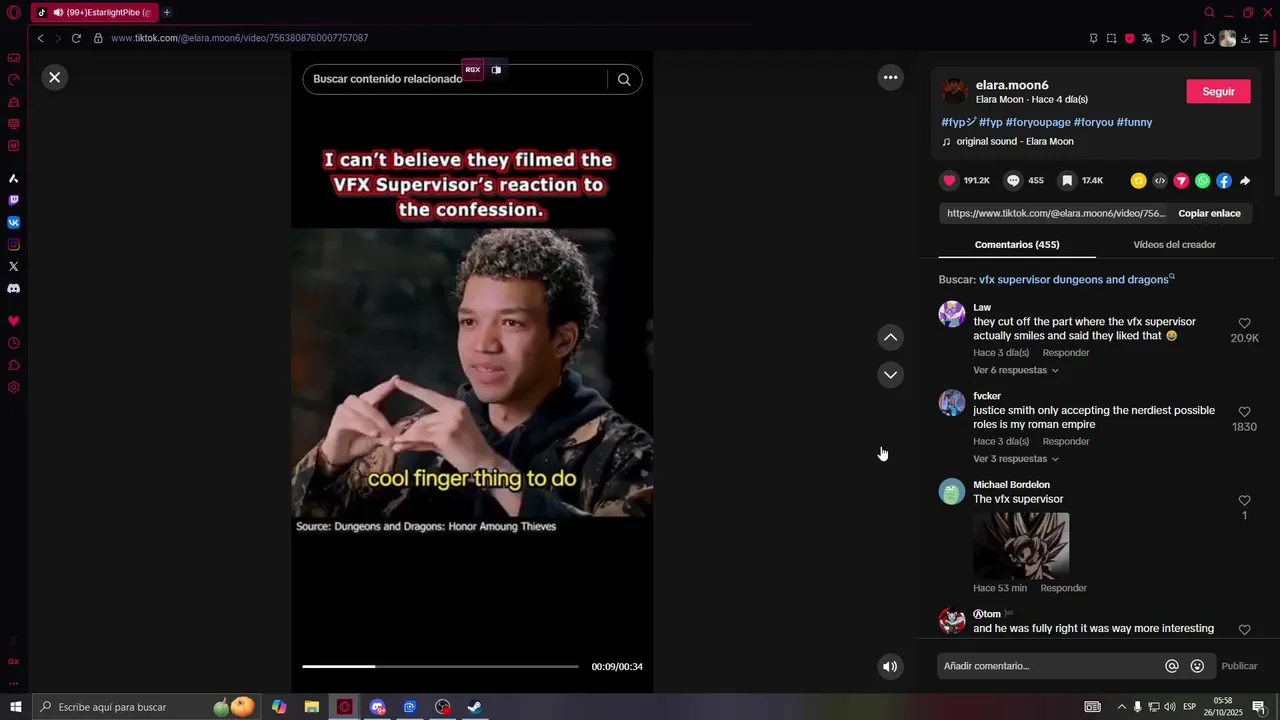Click the #funny hashtag

point(1134,122)
